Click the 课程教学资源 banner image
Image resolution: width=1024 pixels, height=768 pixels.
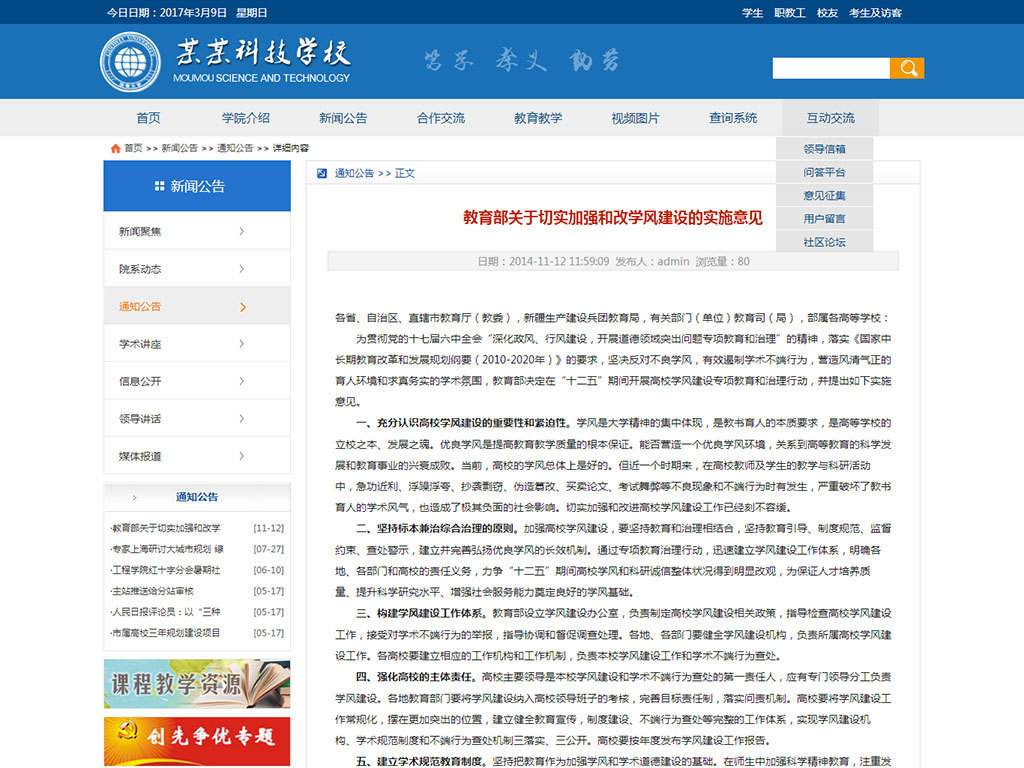pos(197,684)
